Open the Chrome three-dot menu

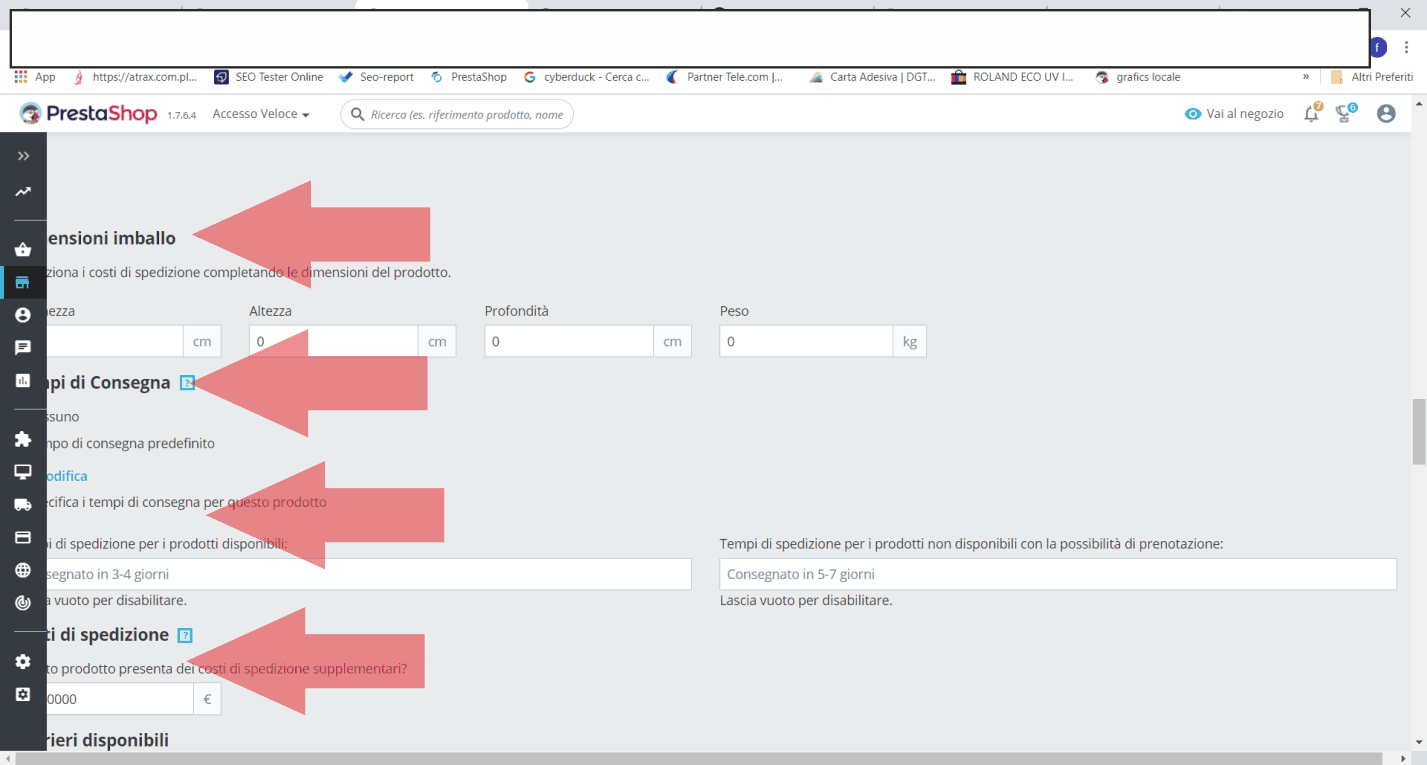coord(1406,47)
